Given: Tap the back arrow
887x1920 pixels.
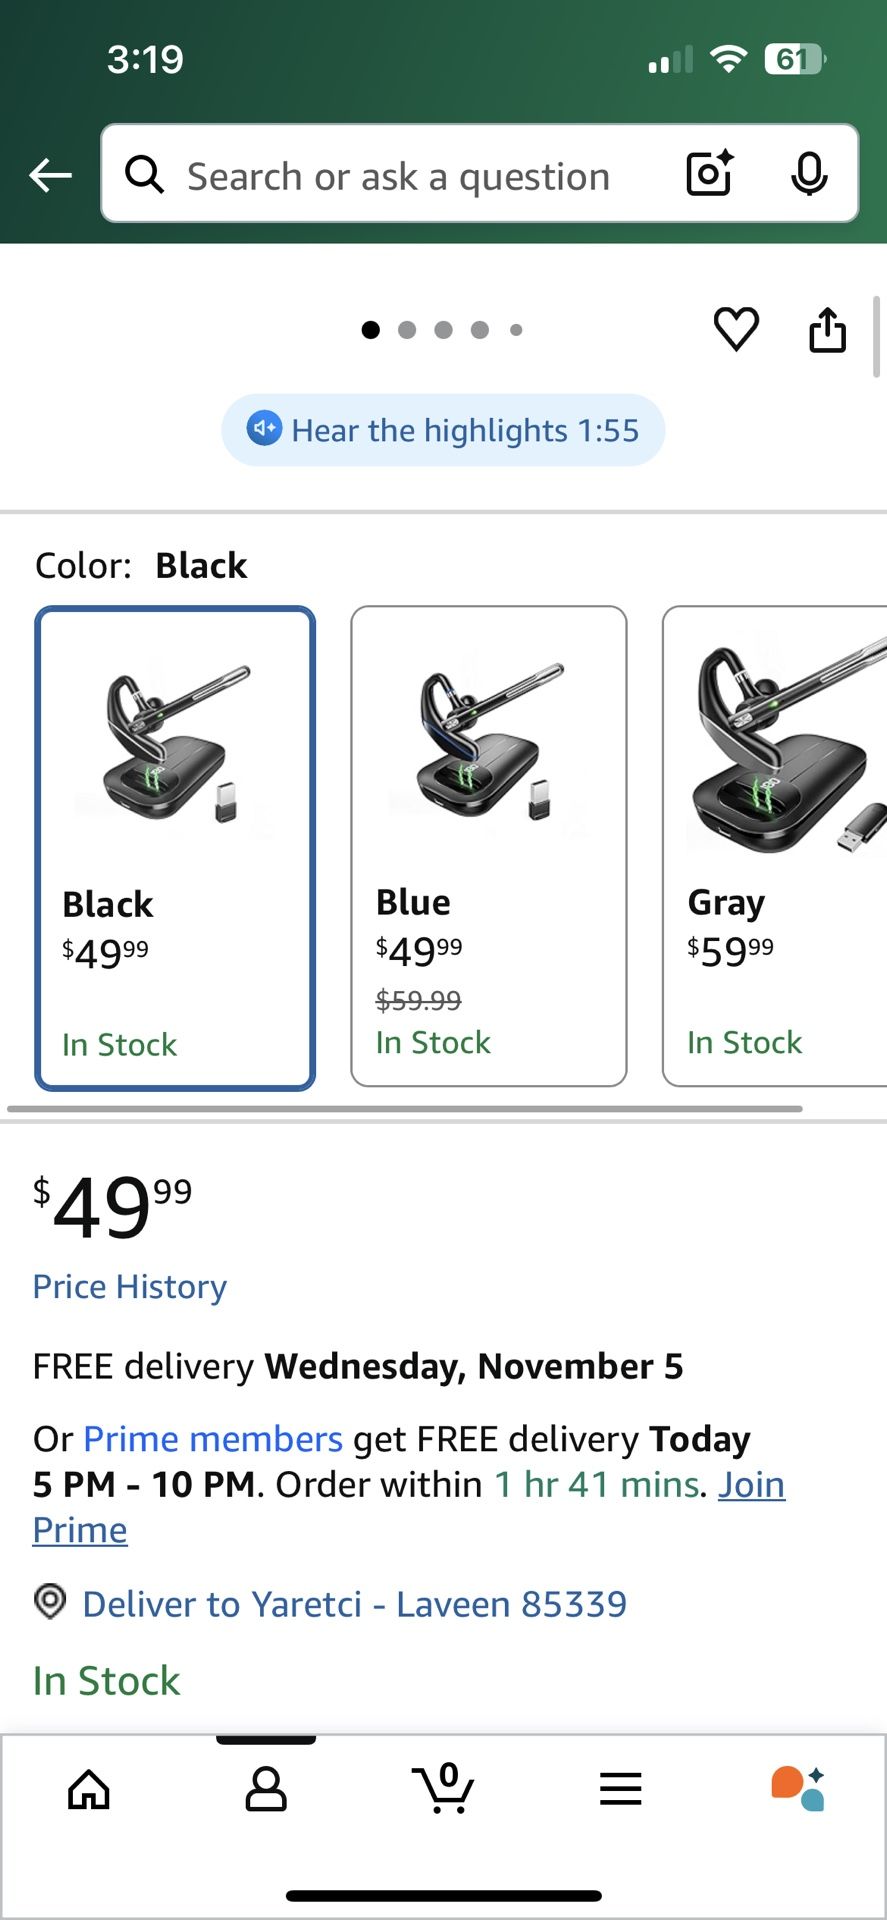Looking at the screenshot, I should [x=50, y=176].
